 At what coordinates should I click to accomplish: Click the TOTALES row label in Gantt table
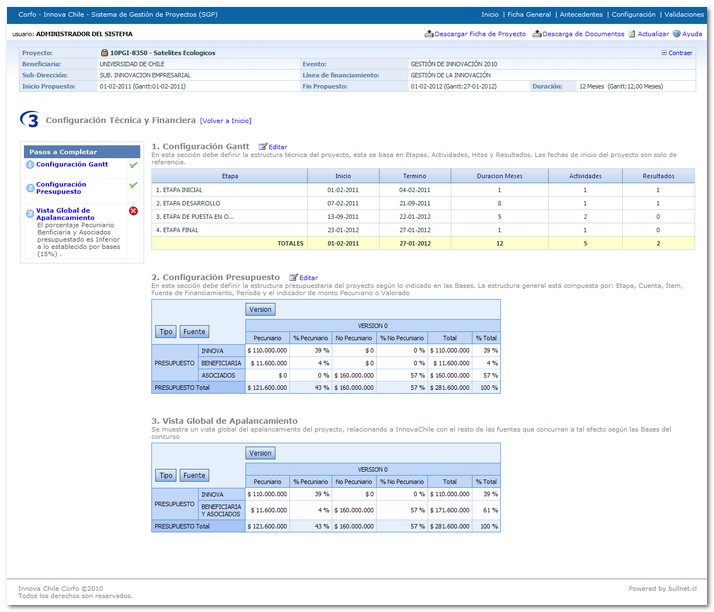291,244
